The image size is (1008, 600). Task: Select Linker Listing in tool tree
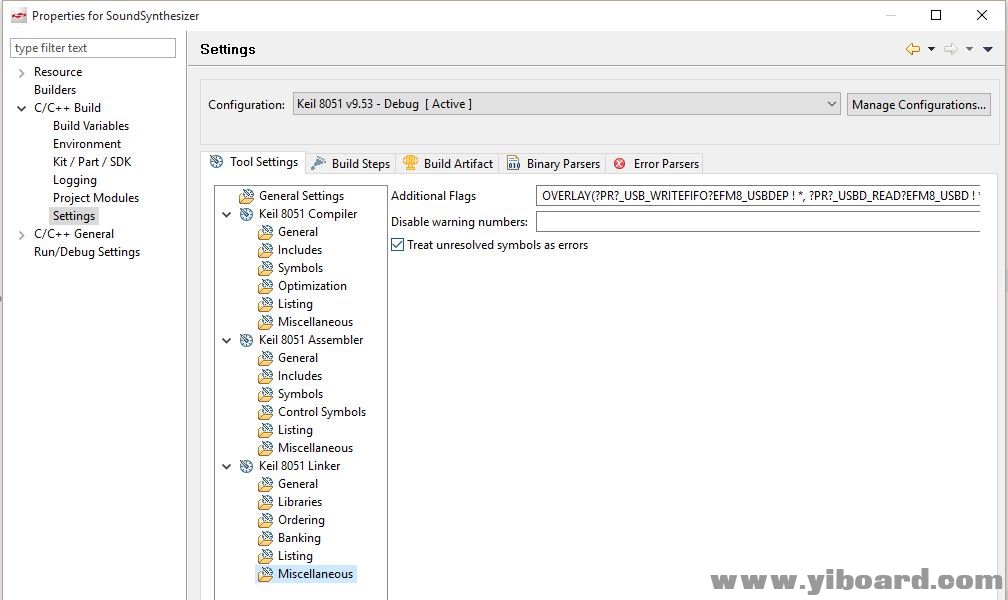click(x=295, y=556)
